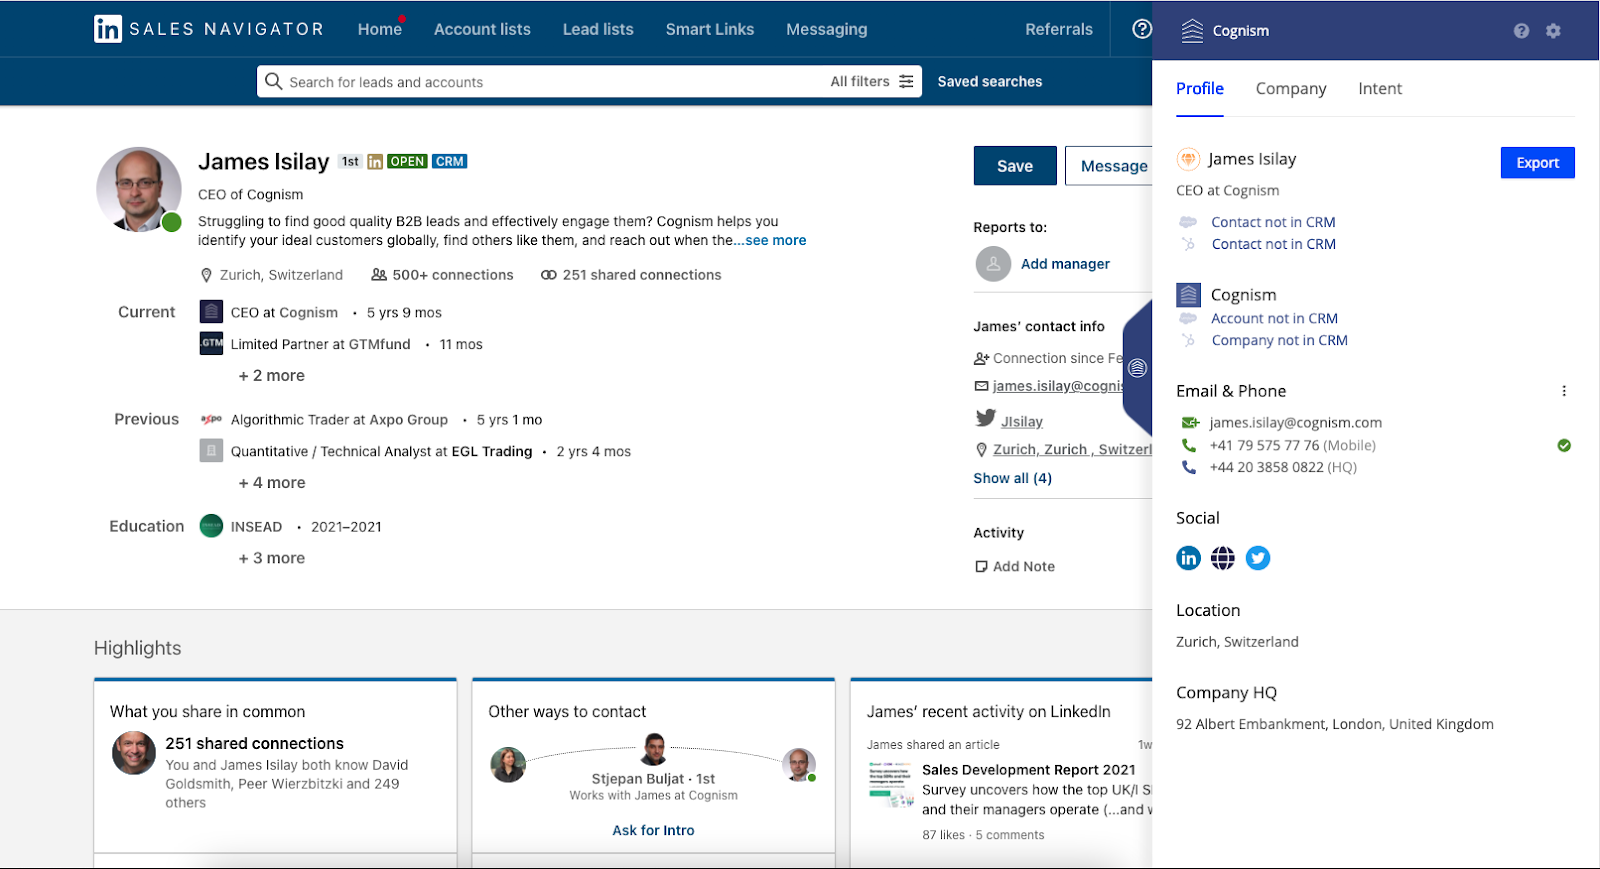Click the GTMfund company logo
This screenshot has height=869, width=1600.
pyautogui.click(x=211, y=343)
